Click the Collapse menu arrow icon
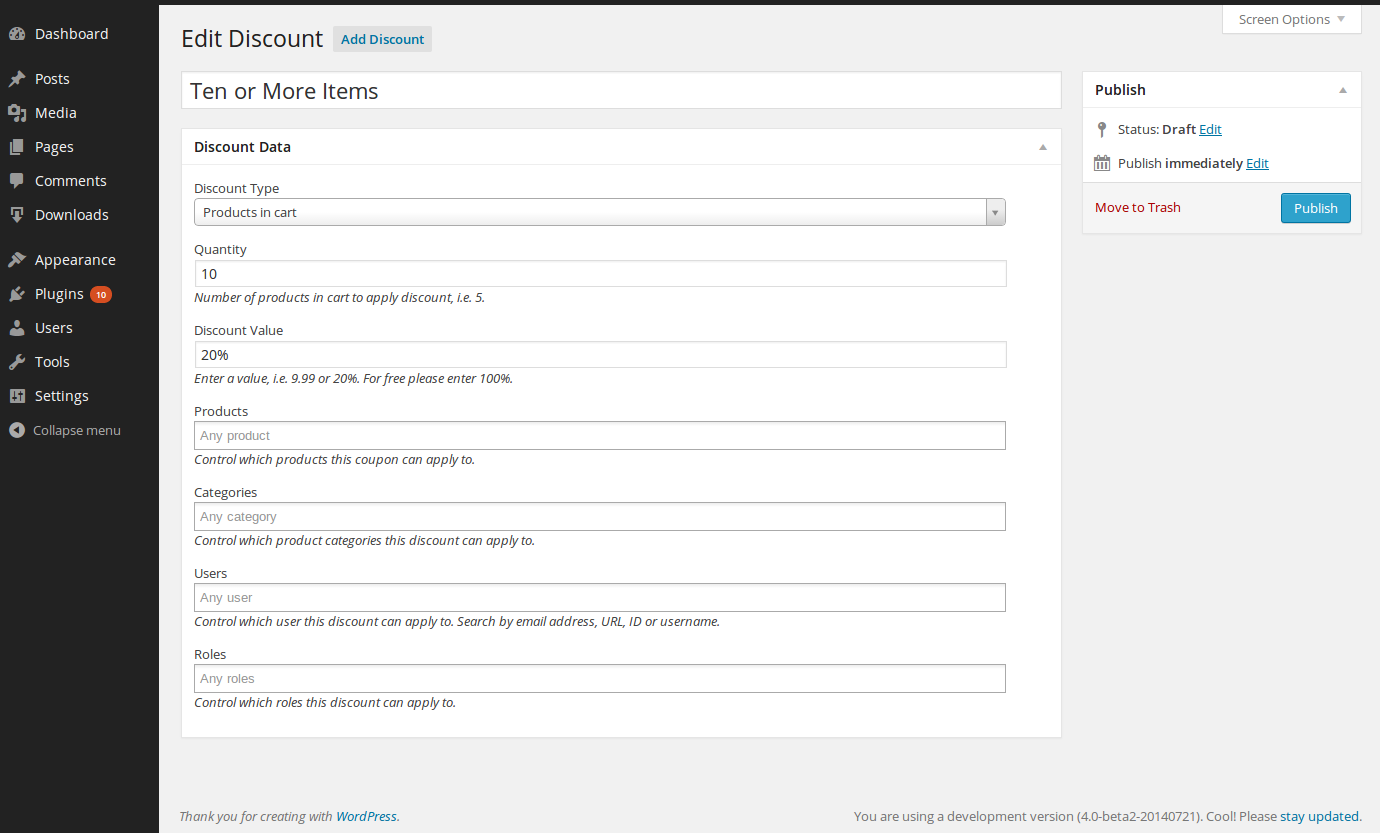 coord(17,430)
